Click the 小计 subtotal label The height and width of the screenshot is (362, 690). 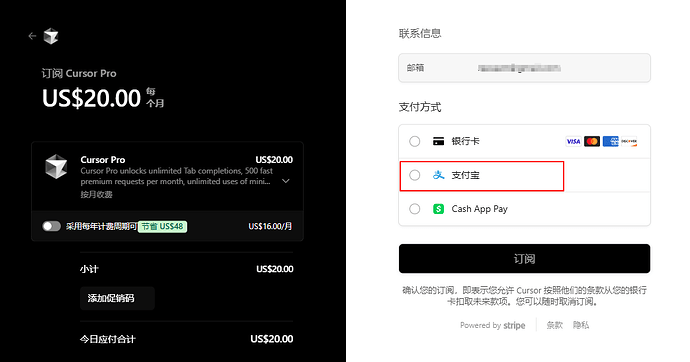pos(89,269)
